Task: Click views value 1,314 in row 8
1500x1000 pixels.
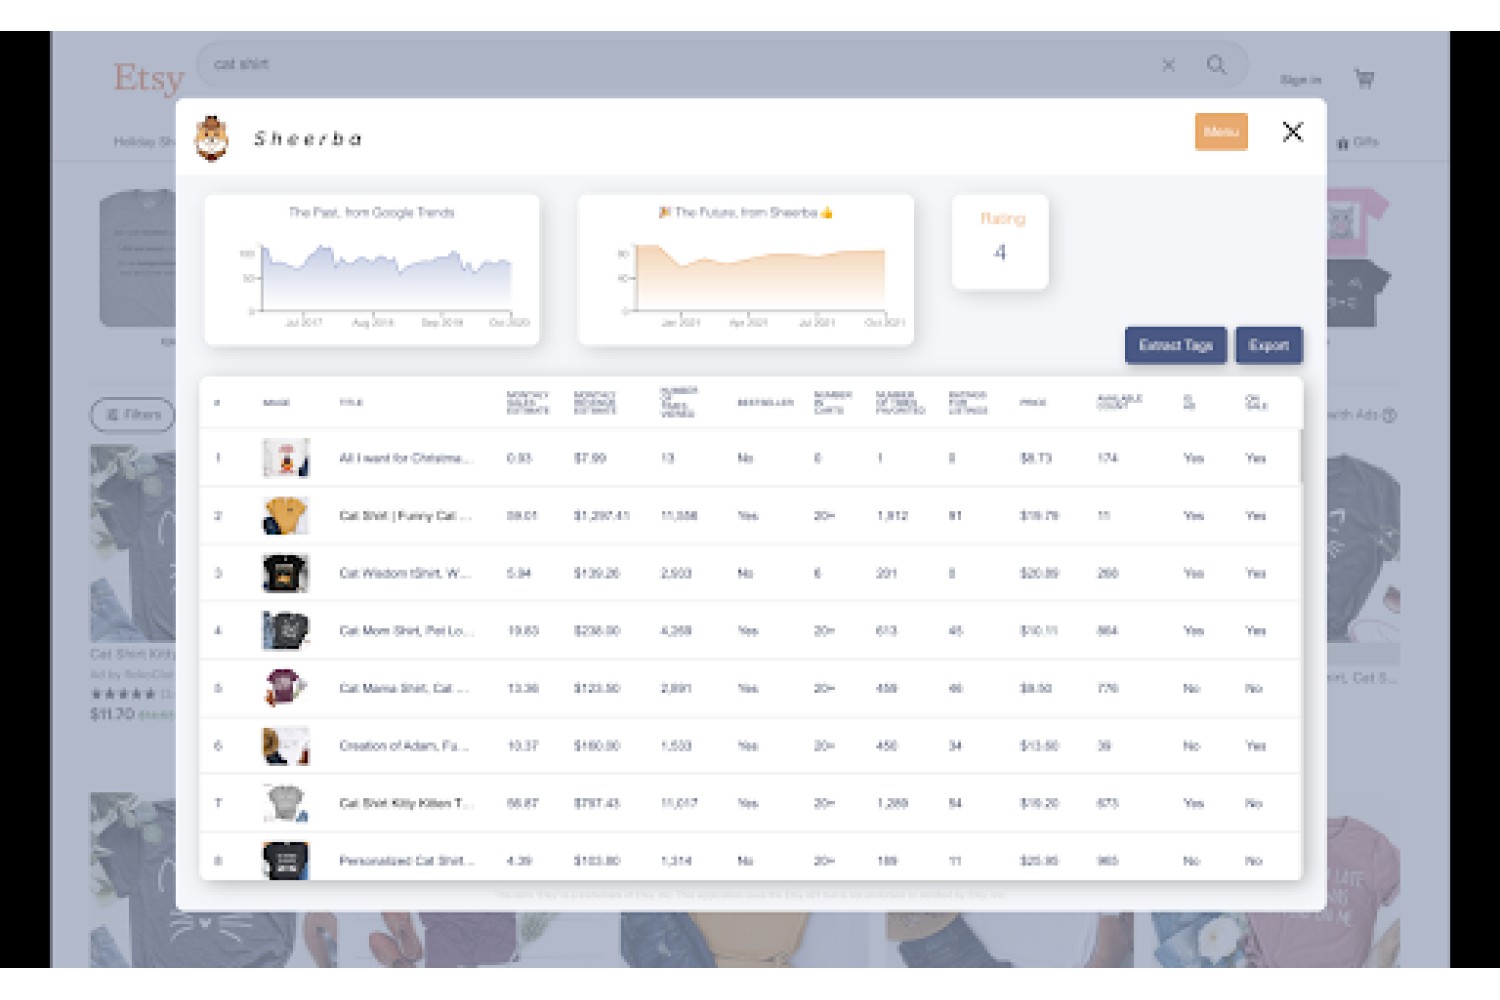Action: (x=676, y=860)
